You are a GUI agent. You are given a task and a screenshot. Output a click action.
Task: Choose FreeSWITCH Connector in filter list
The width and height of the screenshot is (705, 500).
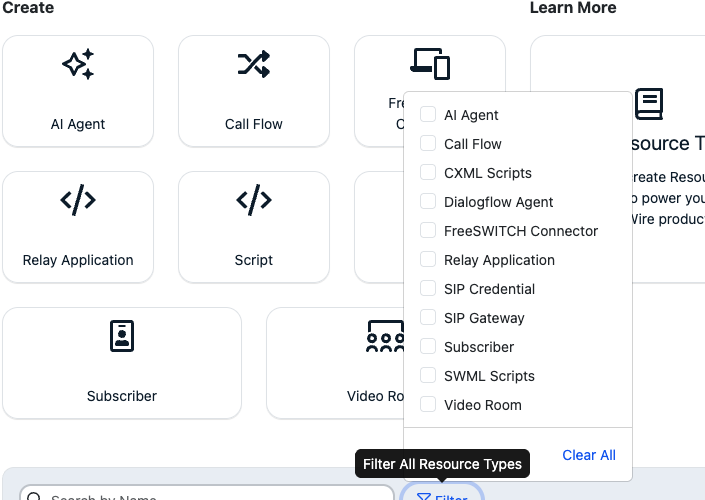520,231
